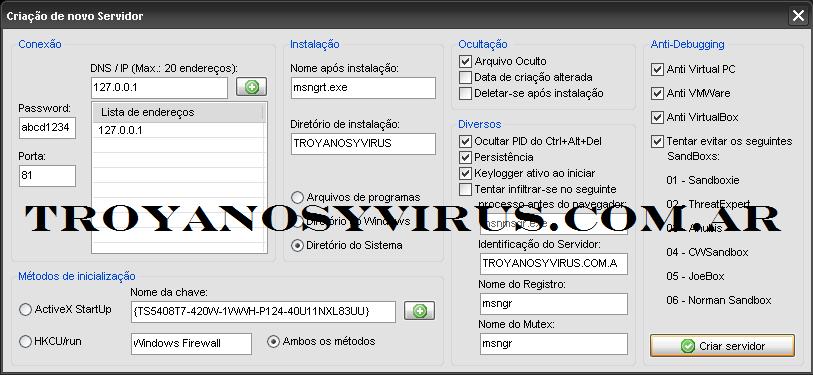Click the 06 - Norman Sandbox entry
813x375 pixels.
coord(719,300)
